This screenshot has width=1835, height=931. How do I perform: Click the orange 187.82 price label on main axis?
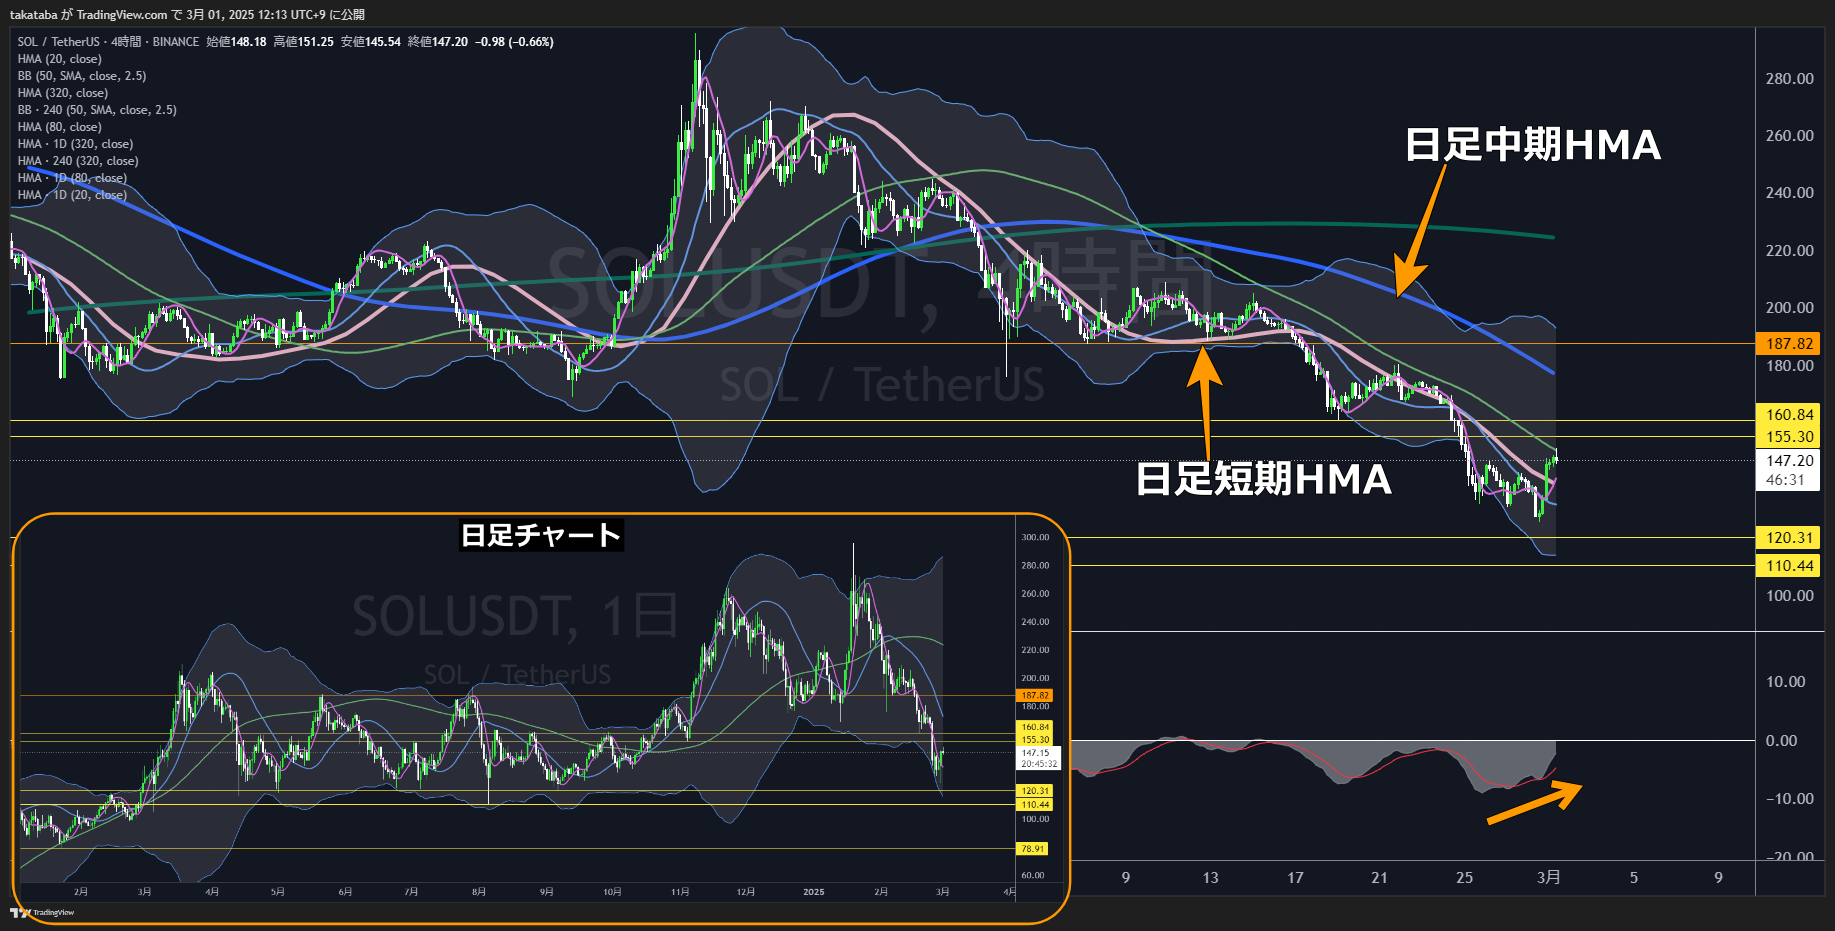click(1788, 344)
